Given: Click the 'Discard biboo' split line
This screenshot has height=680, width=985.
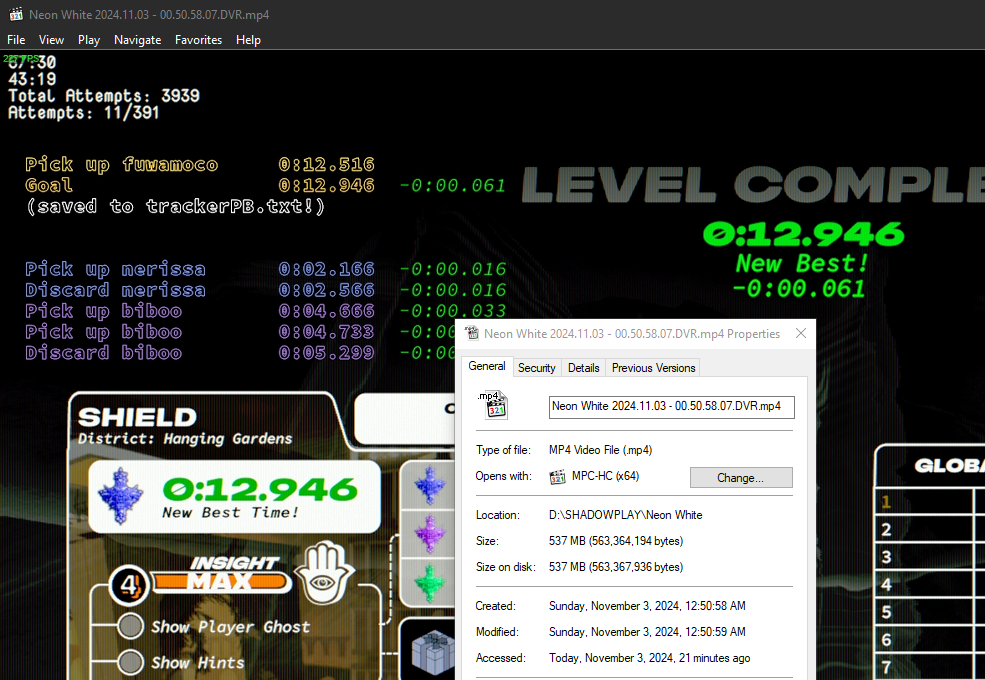Looking at the screenshot, I should [x=239, y=353].
